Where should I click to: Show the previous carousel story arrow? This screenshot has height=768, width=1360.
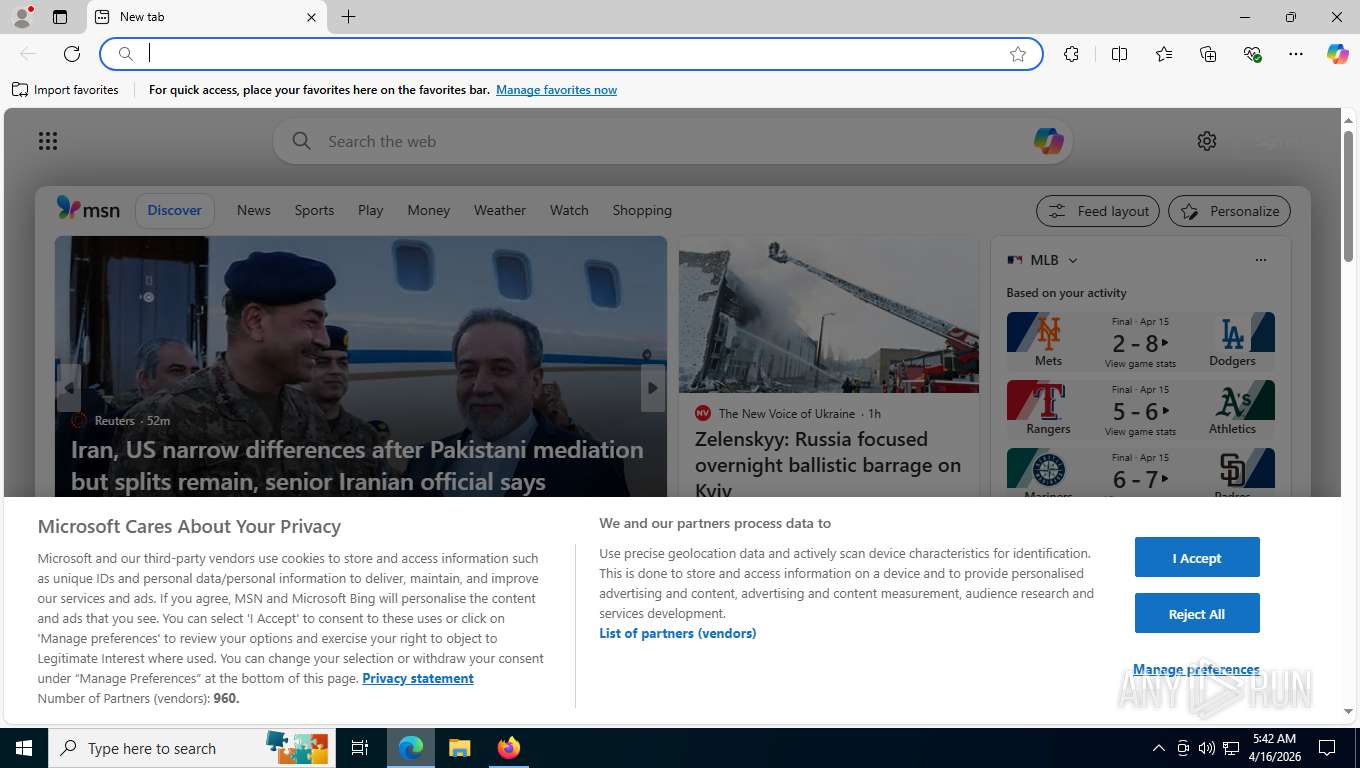(68, 388)
